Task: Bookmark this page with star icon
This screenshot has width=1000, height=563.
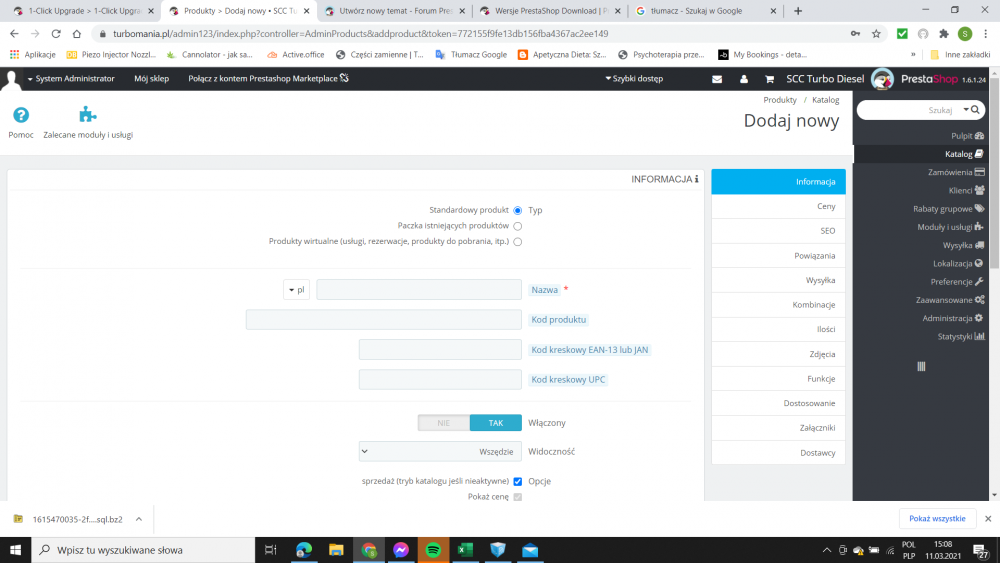Action: [x=876, y=34]
